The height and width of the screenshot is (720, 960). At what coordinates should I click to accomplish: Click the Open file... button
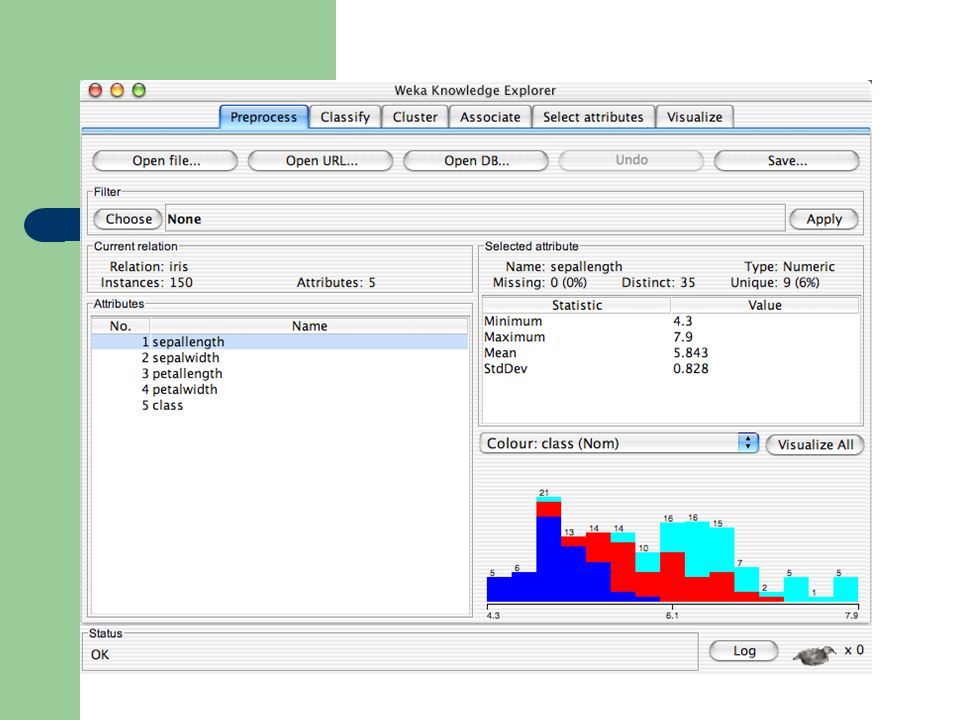coord(165,160)
